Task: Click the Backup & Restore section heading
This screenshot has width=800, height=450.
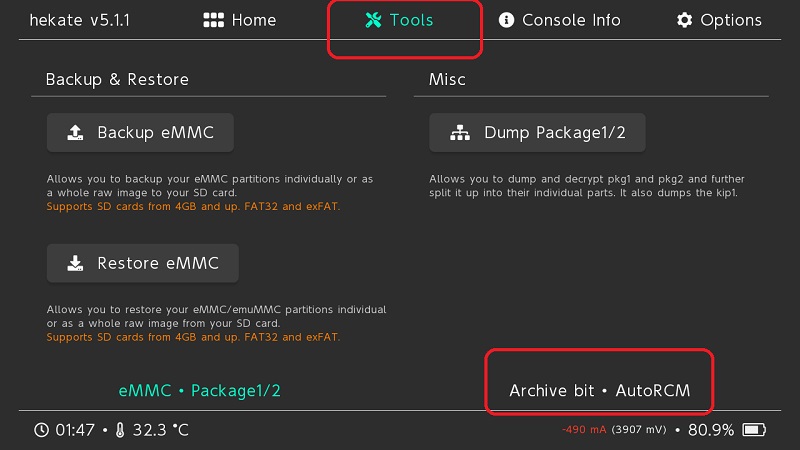Action: [x=117, y=79]
